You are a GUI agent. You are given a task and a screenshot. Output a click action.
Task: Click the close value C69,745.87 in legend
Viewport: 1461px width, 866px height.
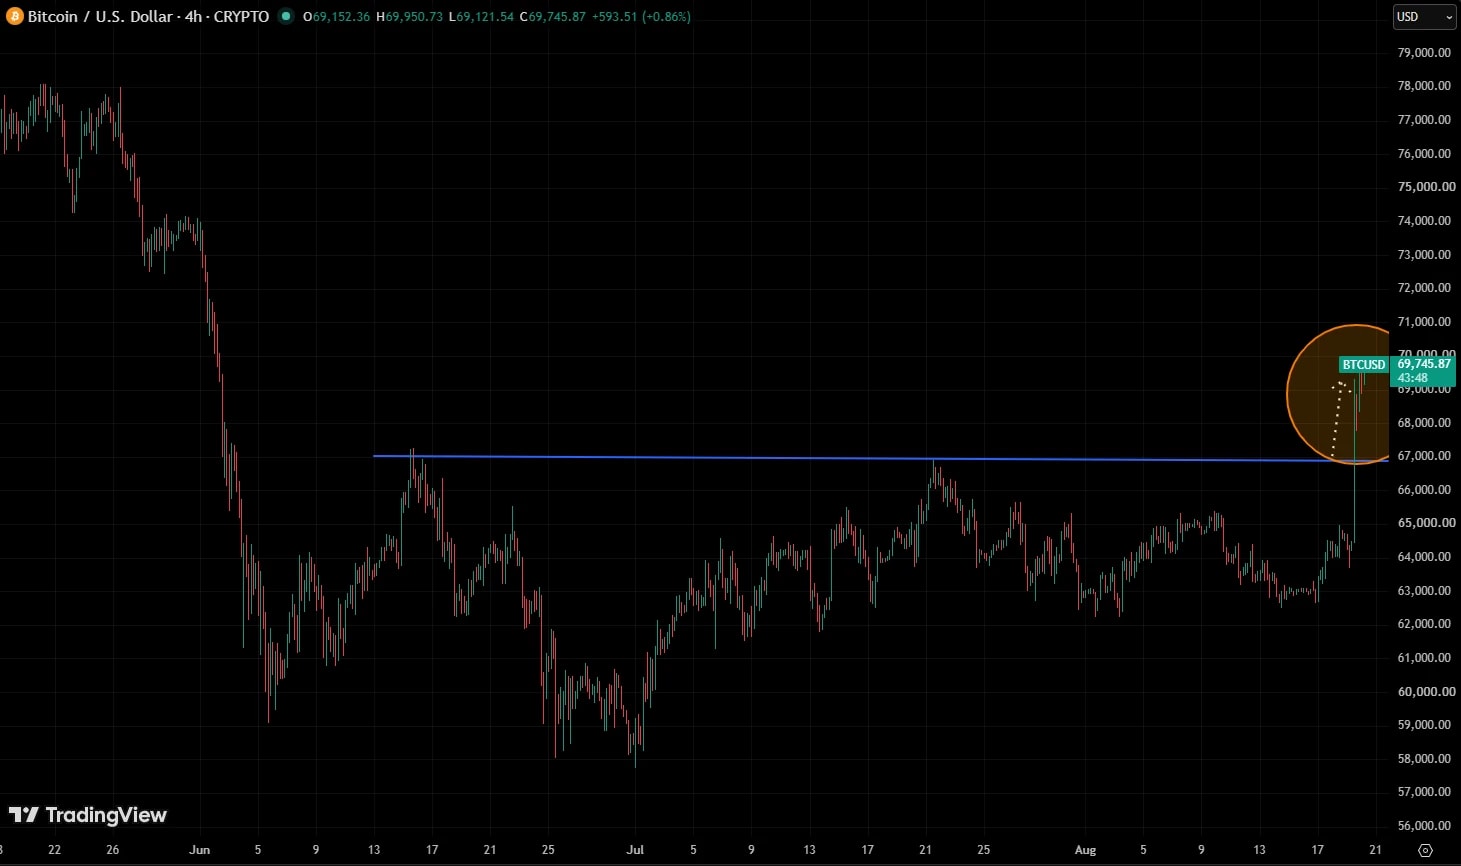[x=553, y=17]
